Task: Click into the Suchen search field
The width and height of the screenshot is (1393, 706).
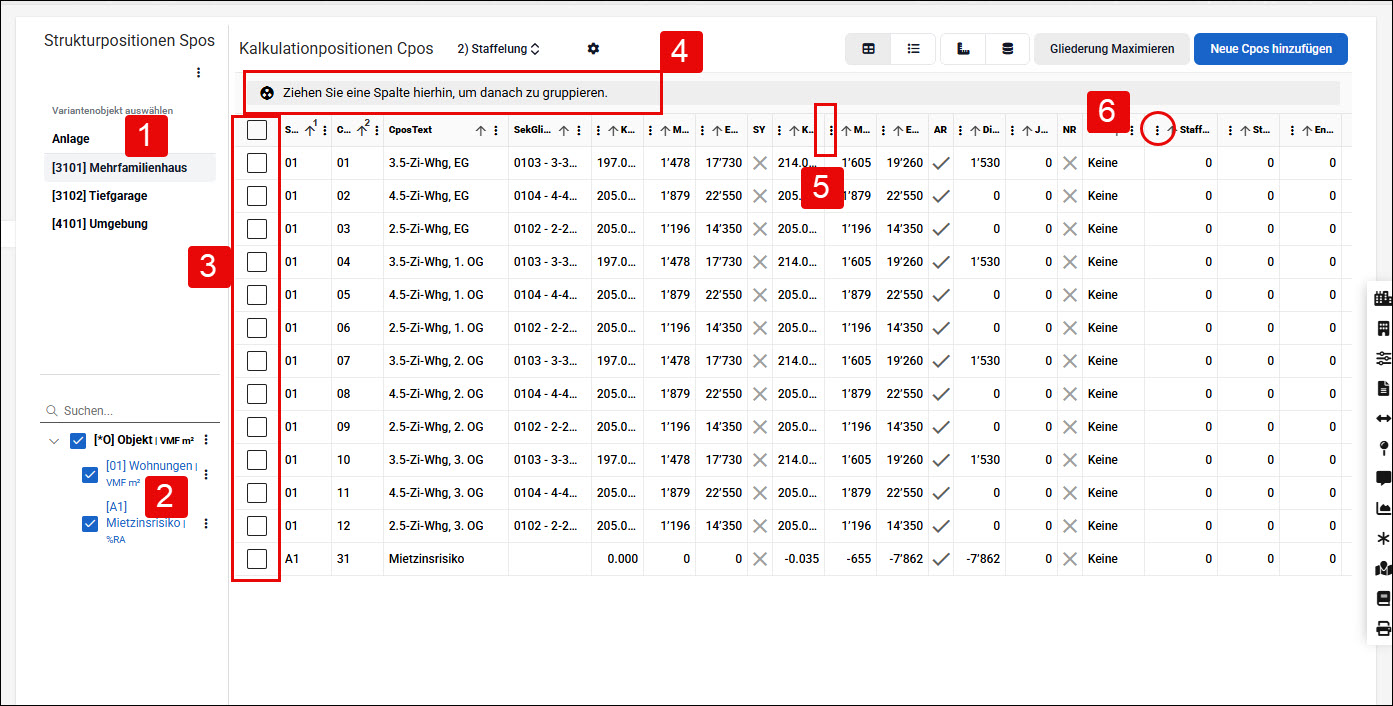Action: (130, 411)
